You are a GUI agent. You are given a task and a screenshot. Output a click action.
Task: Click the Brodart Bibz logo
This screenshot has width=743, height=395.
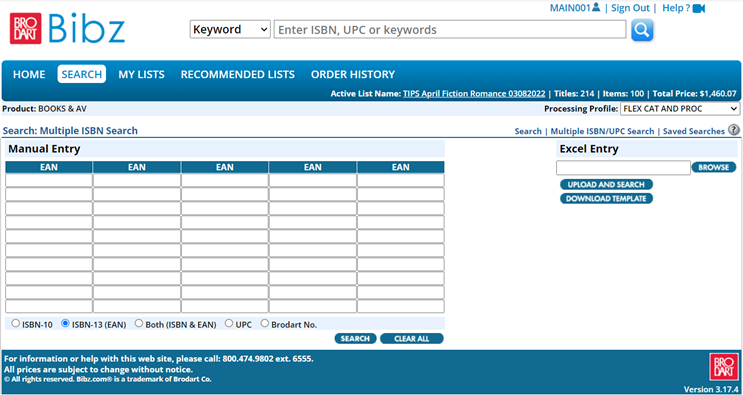click(67, 28)
